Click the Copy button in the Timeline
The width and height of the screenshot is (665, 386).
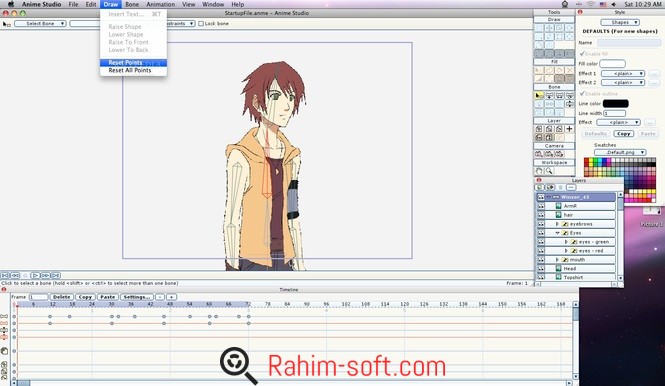click(x=85, y=297)
